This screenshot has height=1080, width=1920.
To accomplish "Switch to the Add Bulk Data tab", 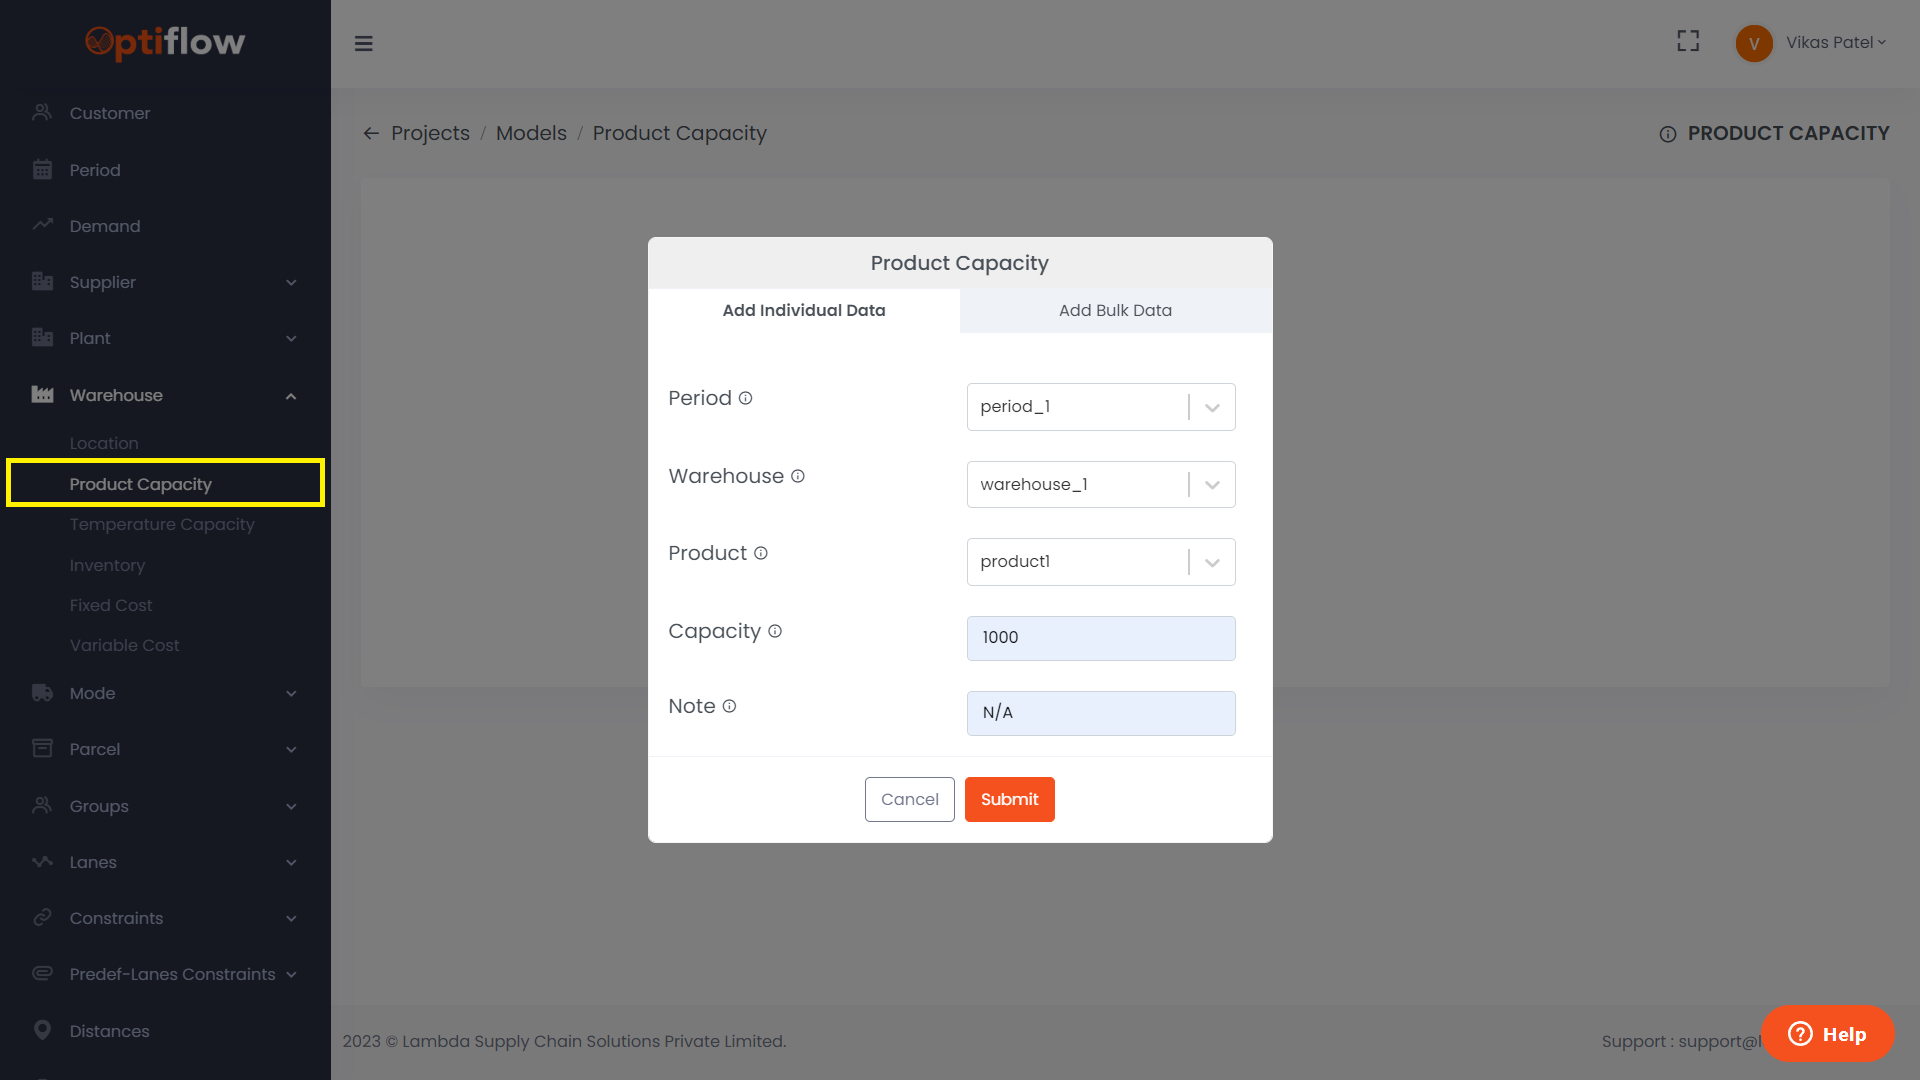I will 1115,310.
